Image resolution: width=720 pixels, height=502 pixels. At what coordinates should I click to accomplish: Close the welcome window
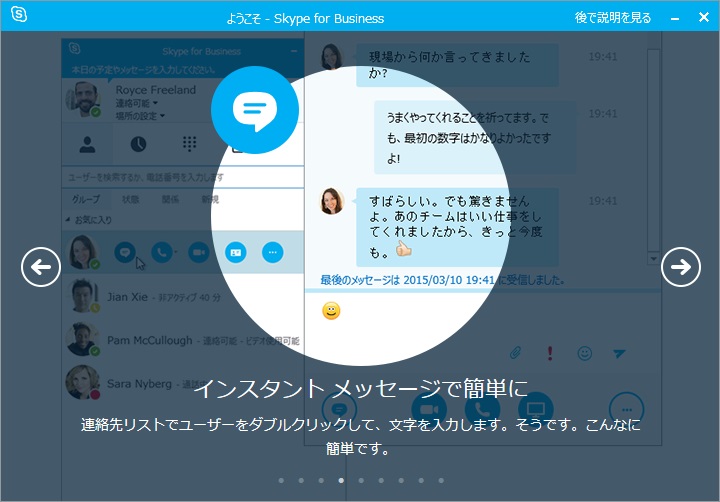pos(703,17)
